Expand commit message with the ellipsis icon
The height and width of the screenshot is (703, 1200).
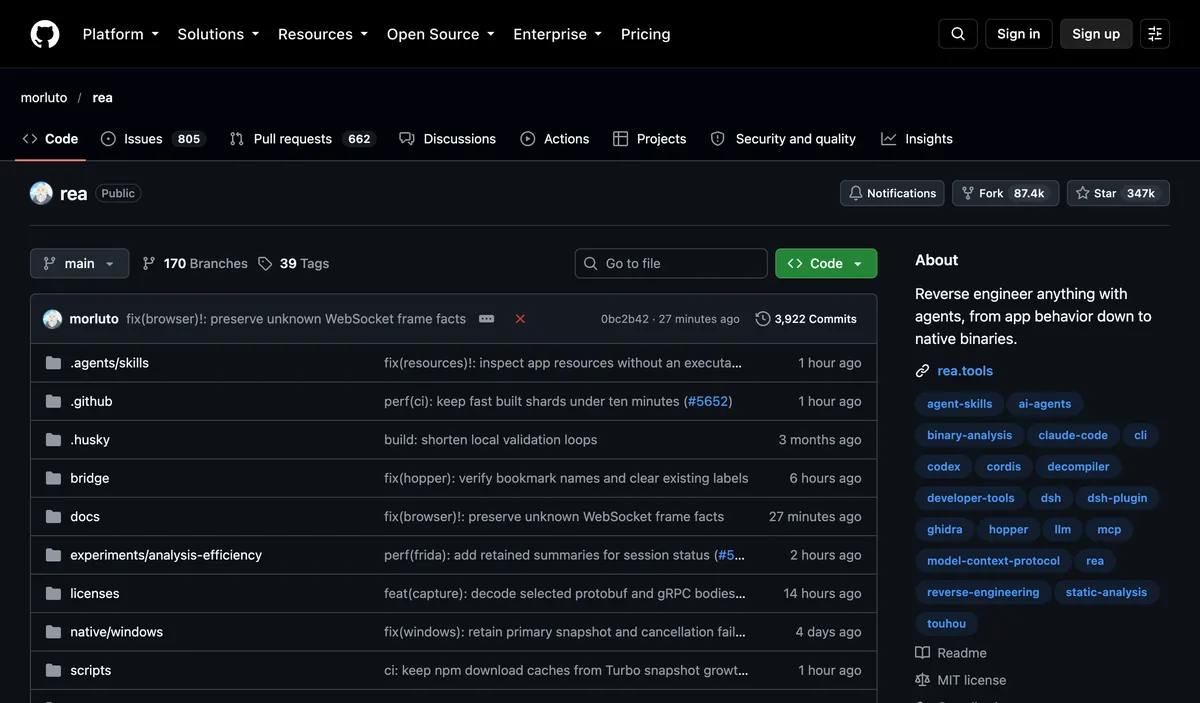tap(487, 319)
